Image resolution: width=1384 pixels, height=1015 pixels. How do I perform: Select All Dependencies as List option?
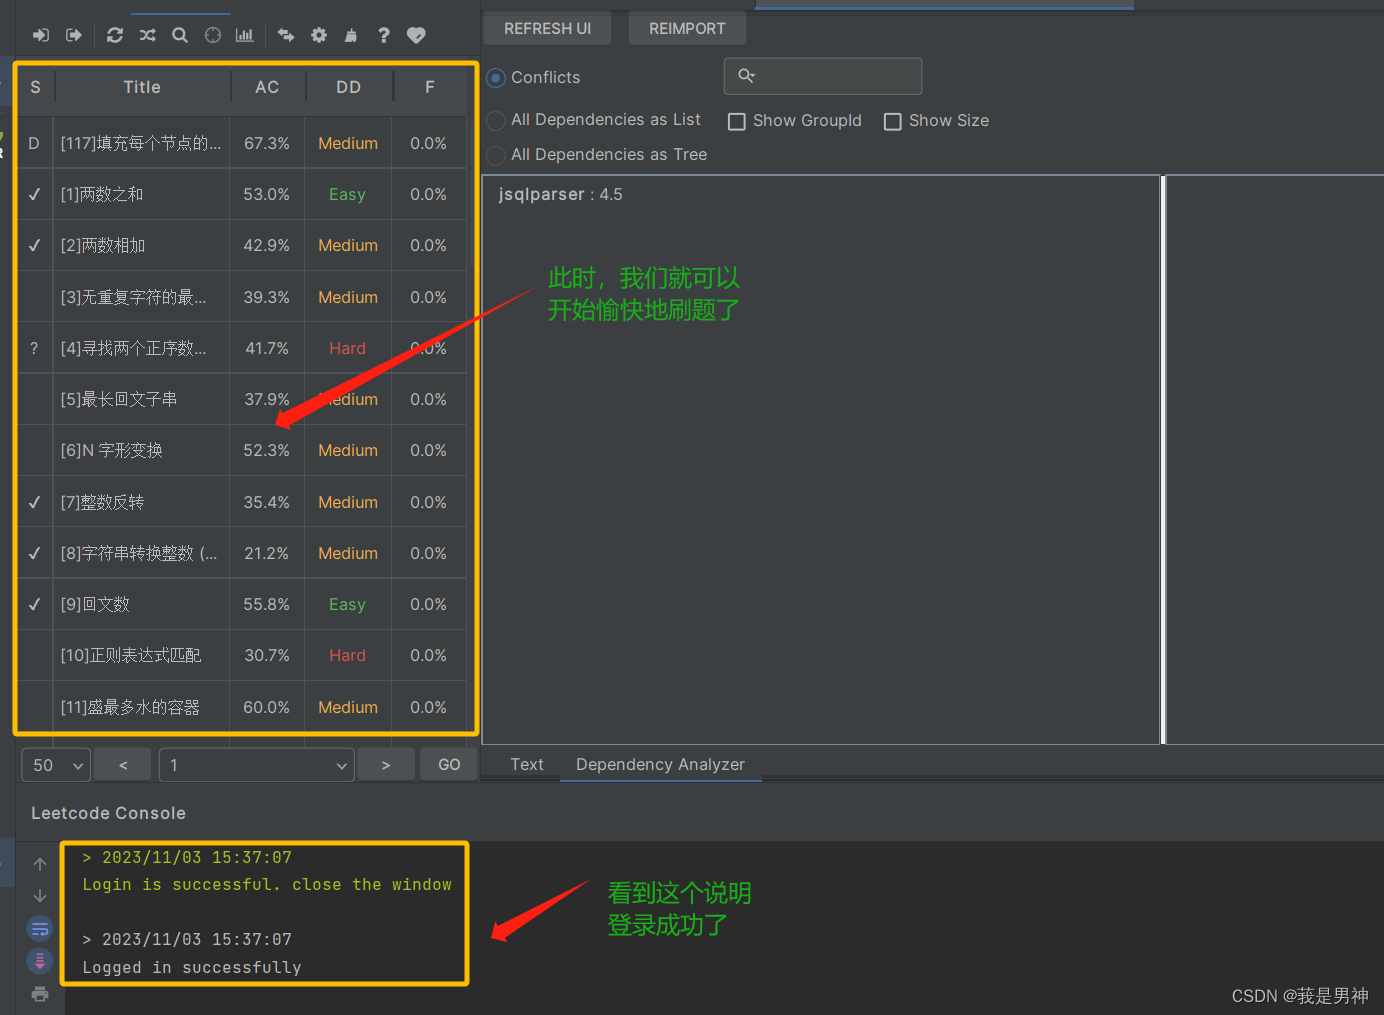point(496,120)
